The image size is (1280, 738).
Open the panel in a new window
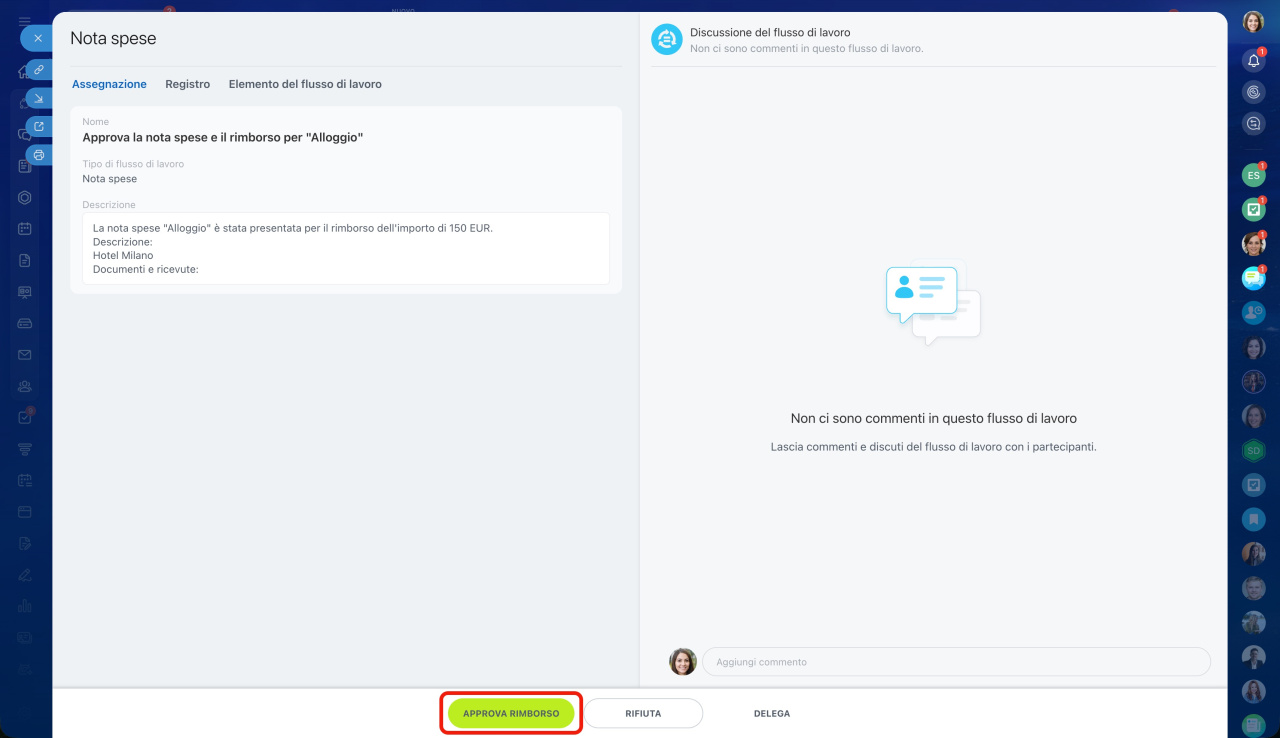(39, 127)
